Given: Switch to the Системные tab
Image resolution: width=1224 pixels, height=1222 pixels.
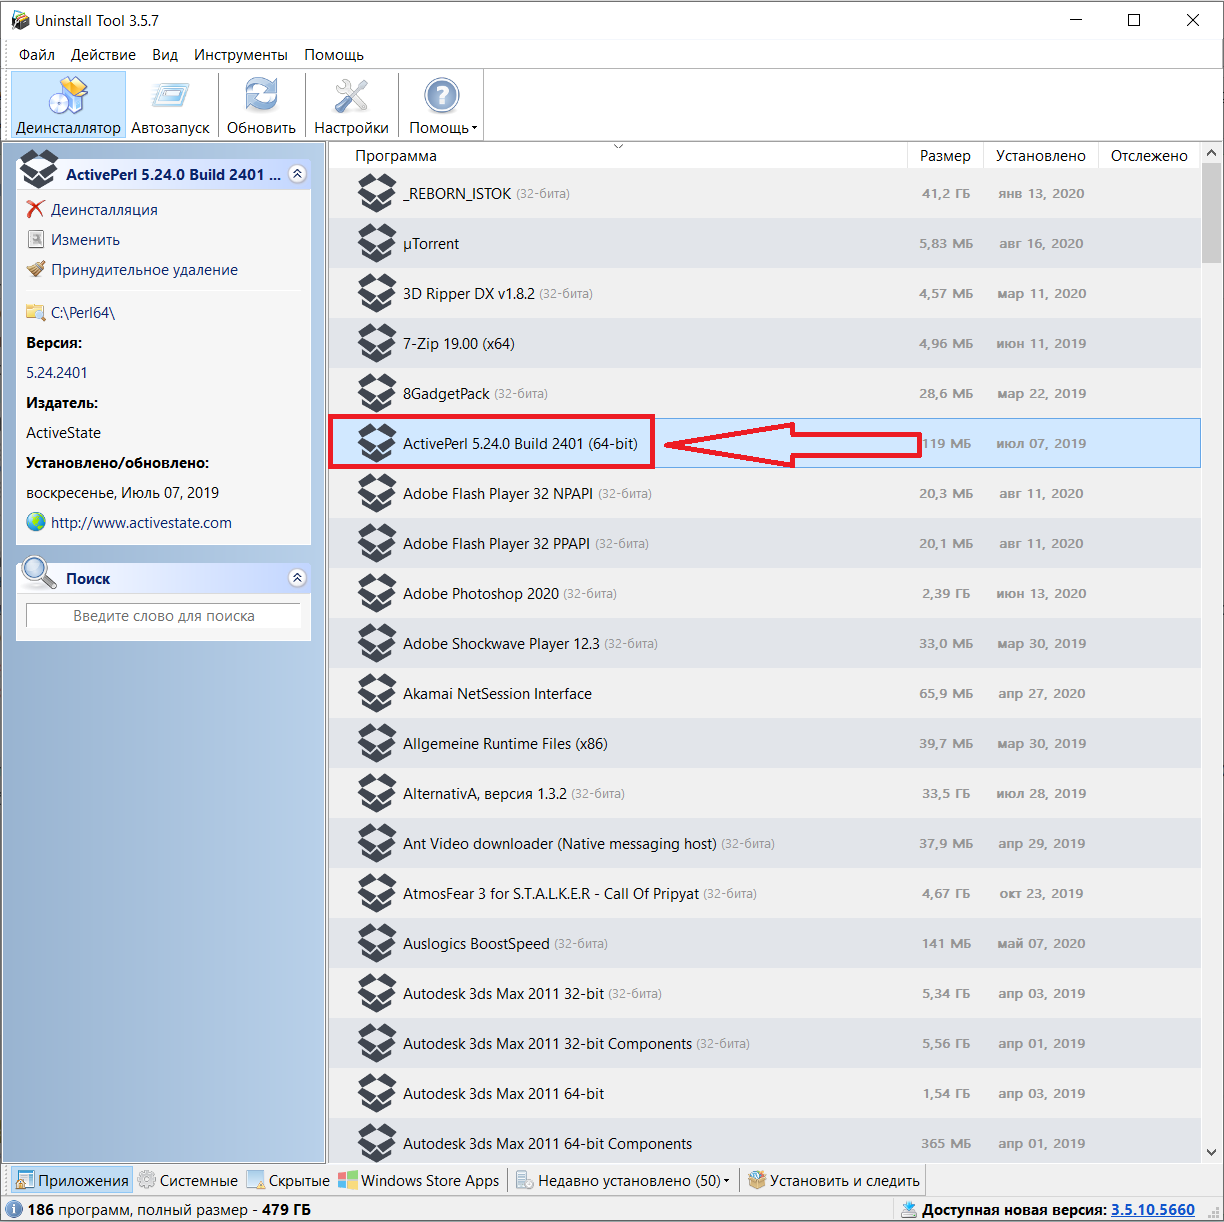Looking at the screenshot, I should pyautogui.click(x=188, y=1181).
